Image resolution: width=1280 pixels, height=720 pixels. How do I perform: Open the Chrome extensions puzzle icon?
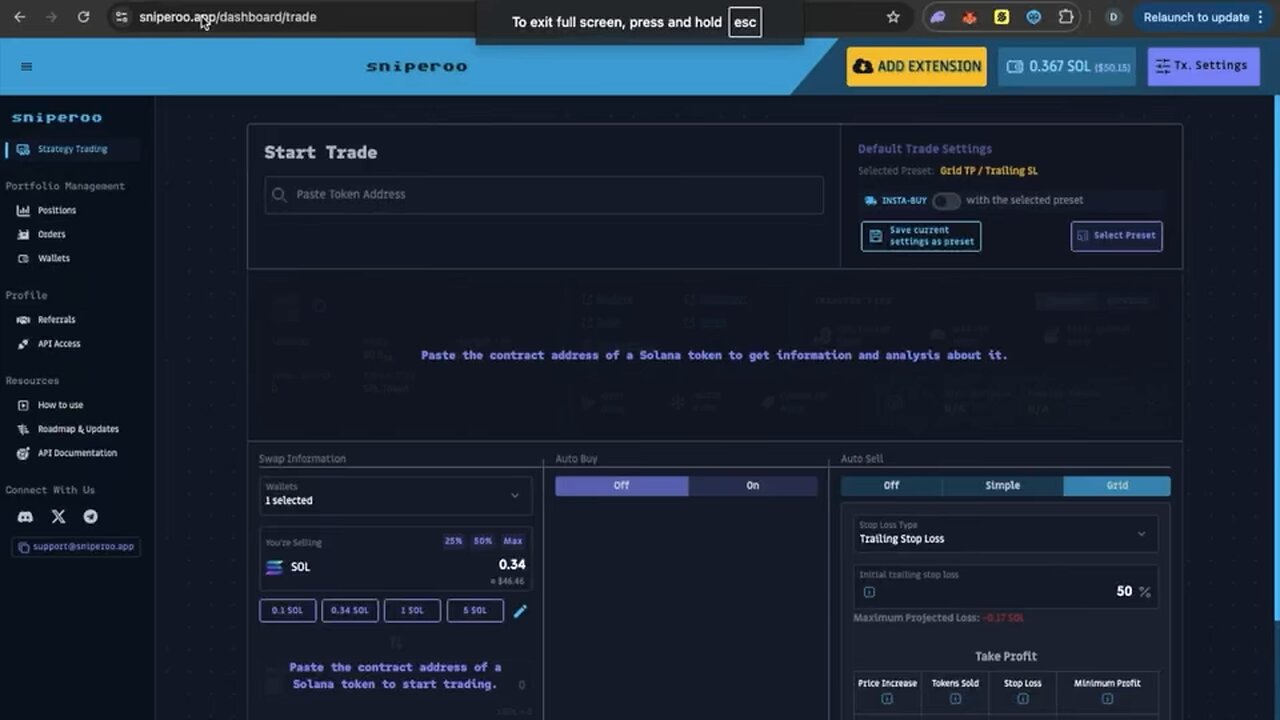click(1066, 17)
